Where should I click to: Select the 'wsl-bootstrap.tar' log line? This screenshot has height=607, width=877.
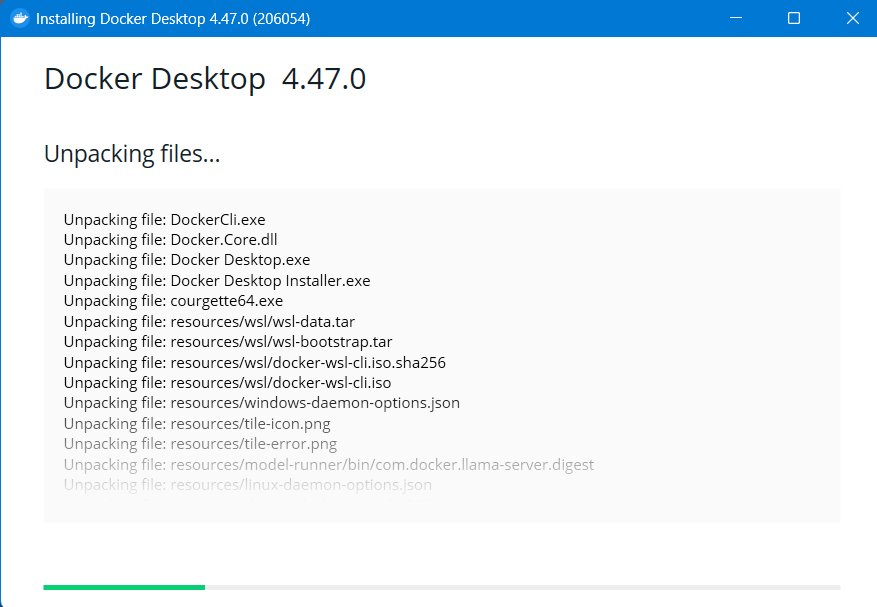click(x=228, y=341)
